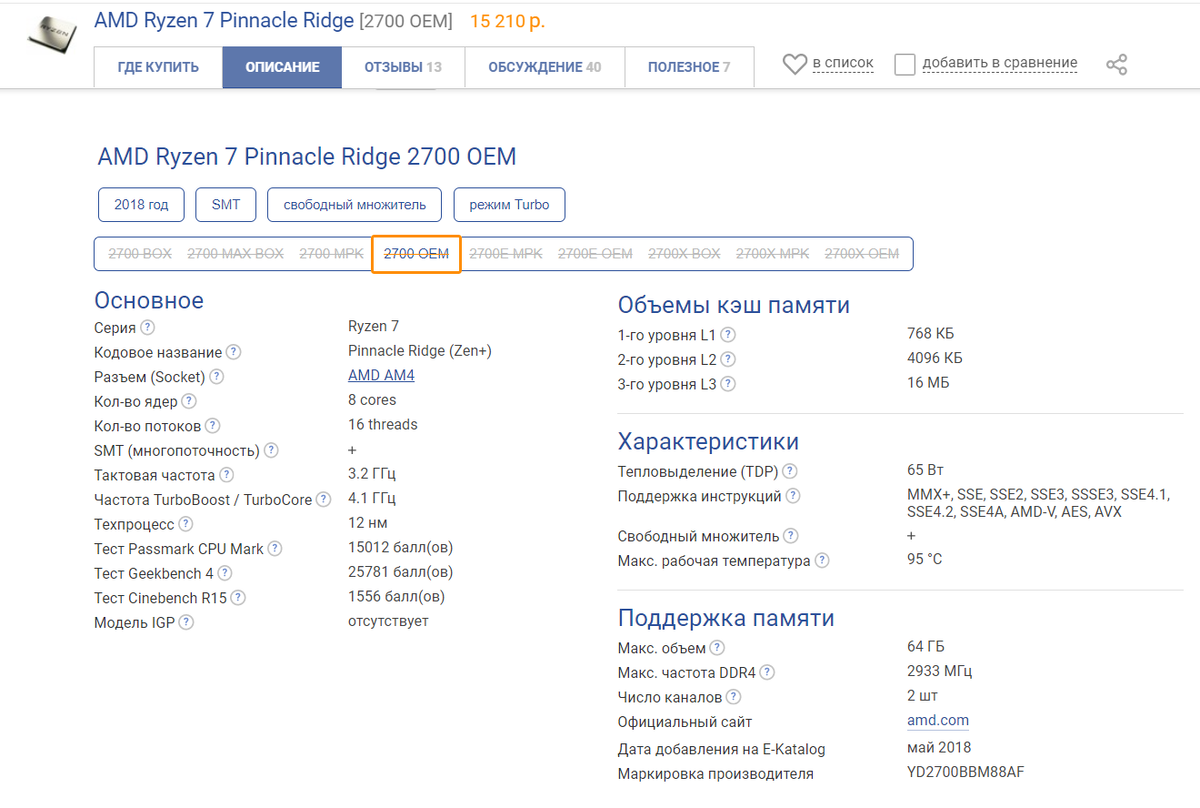Image resolution: width=1200 pixels, height=808 pixels.
Task: Click help icon next to Макс. частота DDR4
Action: (x=767, y=673)
